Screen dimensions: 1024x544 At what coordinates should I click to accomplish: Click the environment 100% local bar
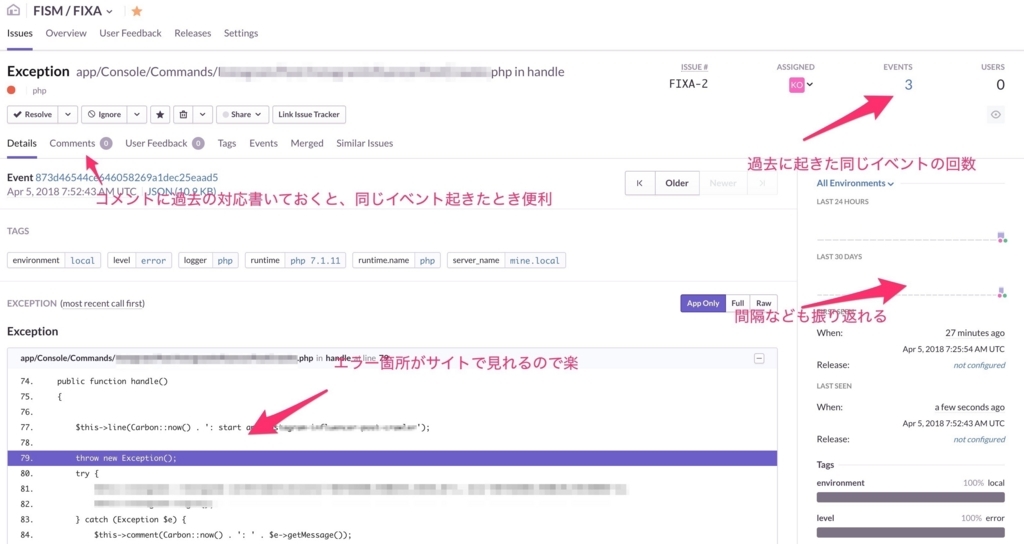coord(910,497)
